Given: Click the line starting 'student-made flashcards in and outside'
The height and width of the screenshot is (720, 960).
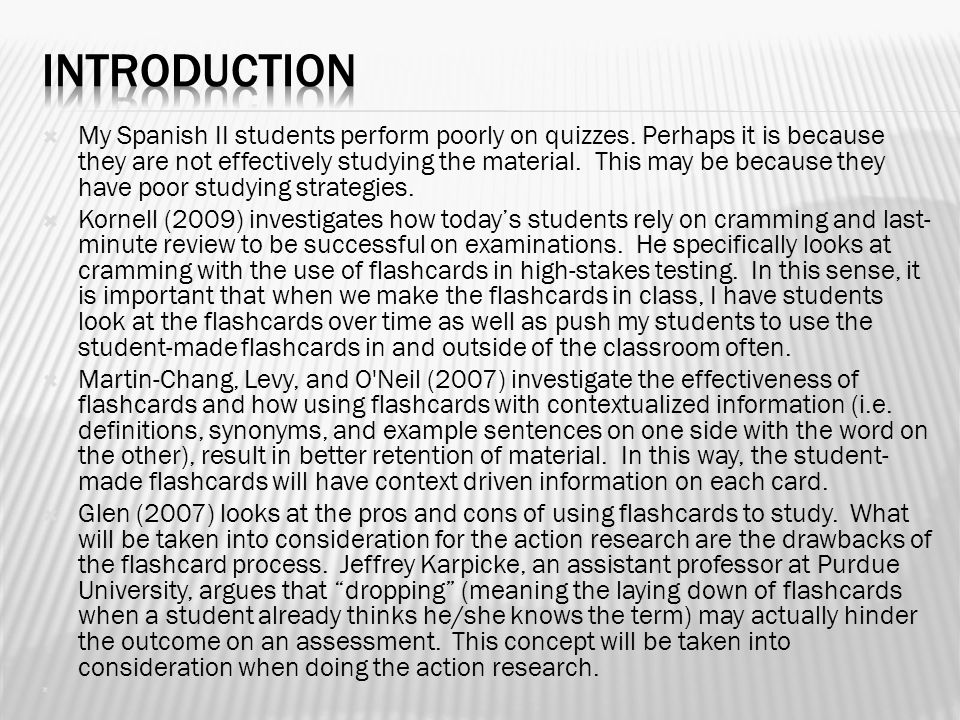Looking at the screenshot, I should click(435, 347).
